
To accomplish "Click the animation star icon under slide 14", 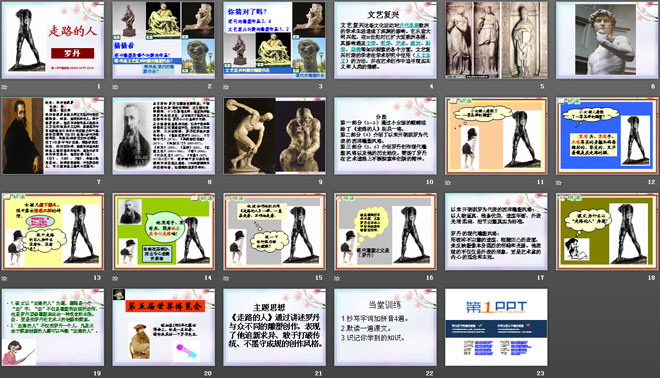I will click(115, 278).
